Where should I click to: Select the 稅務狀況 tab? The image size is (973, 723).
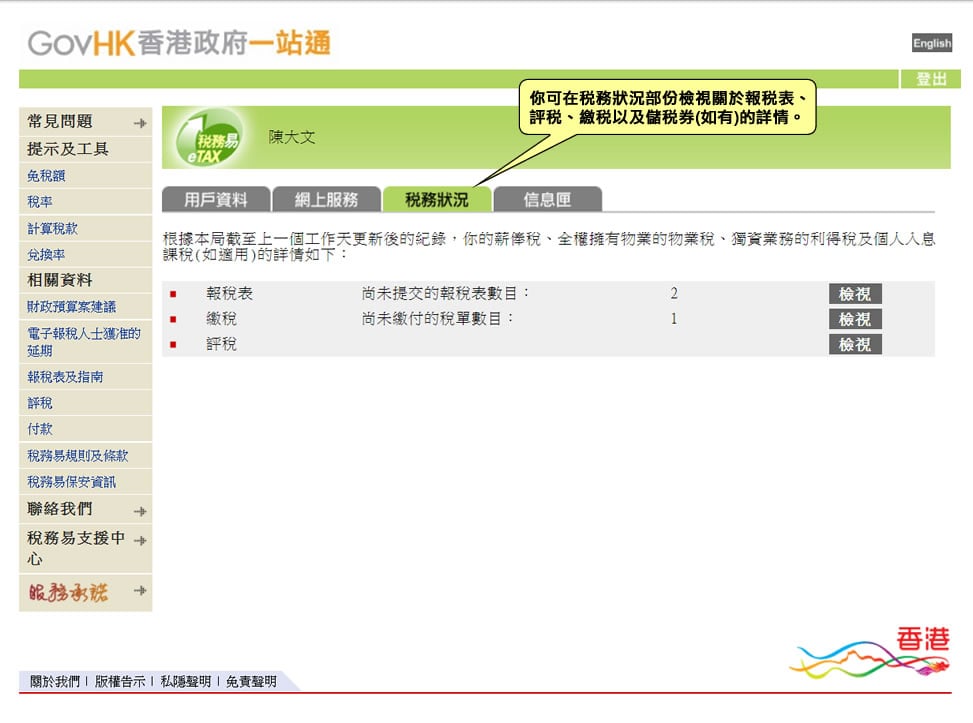(436, 200)
